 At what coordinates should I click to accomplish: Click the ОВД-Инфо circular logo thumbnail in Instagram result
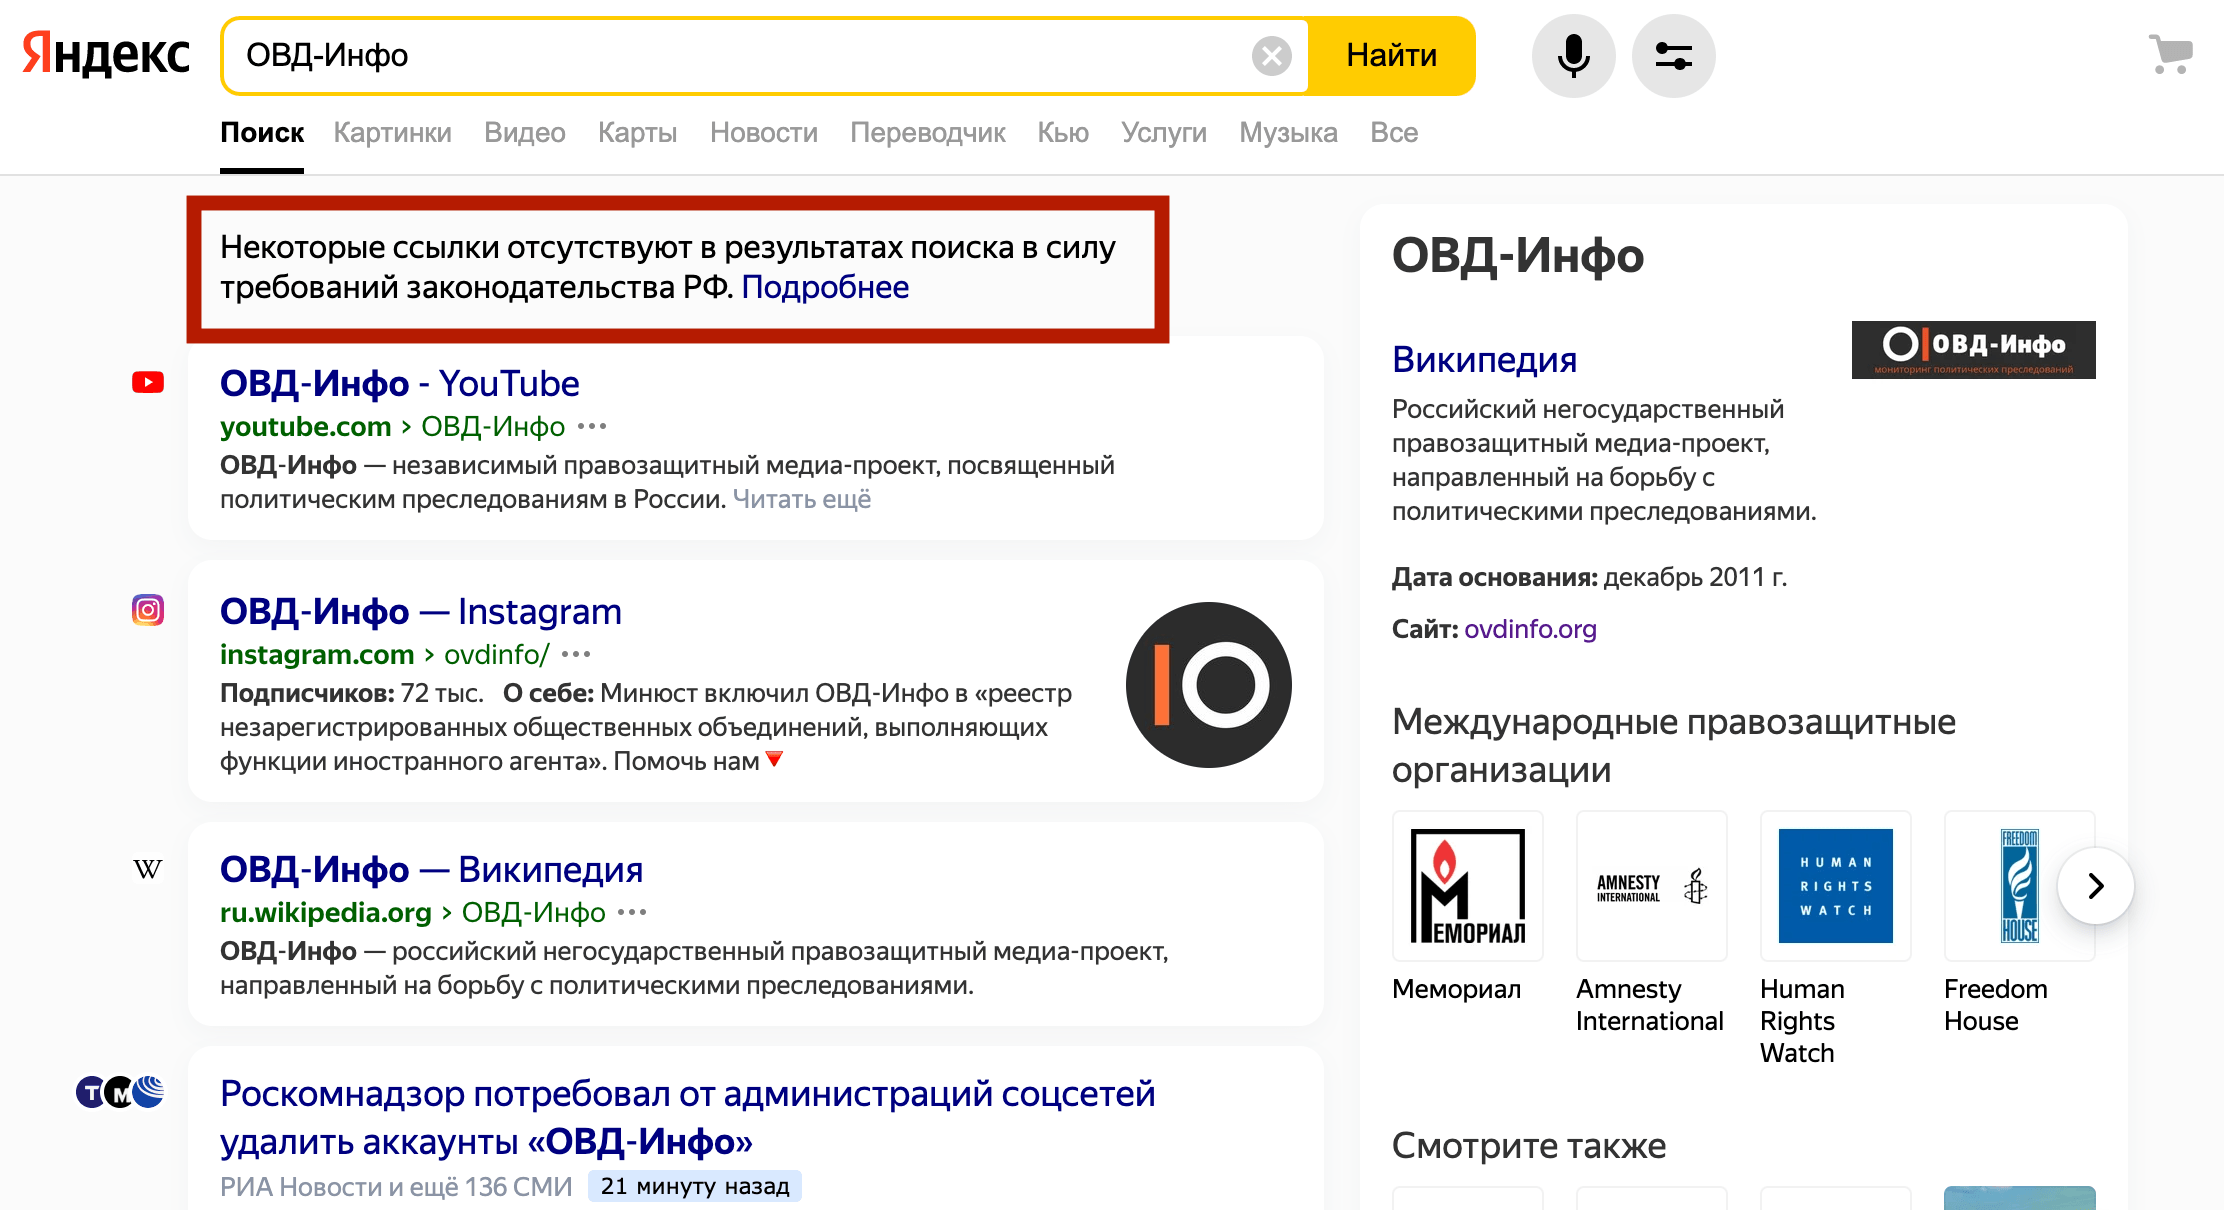point(1208,685)
